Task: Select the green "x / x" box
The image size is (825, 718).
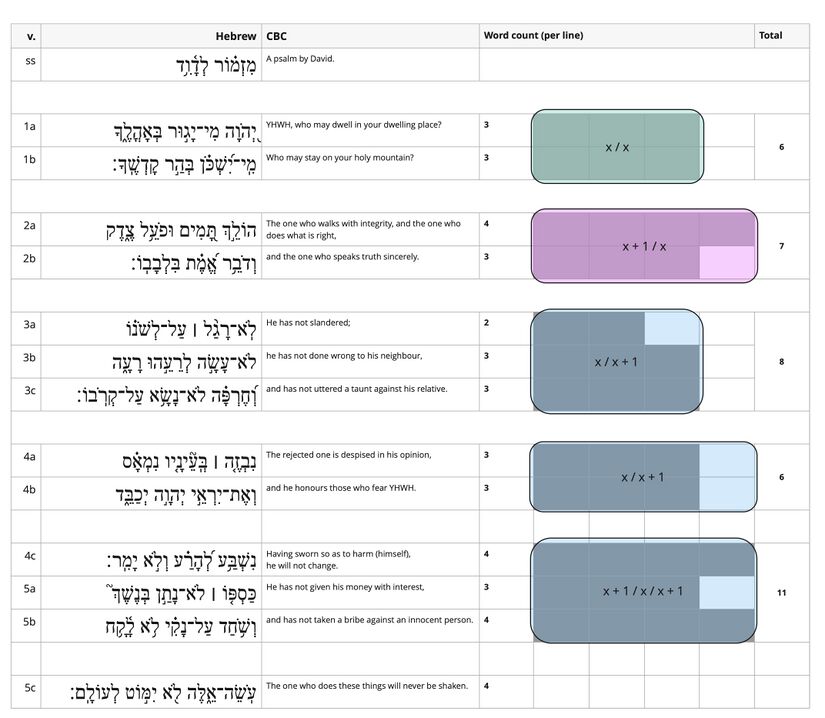Action: point(616,147)
